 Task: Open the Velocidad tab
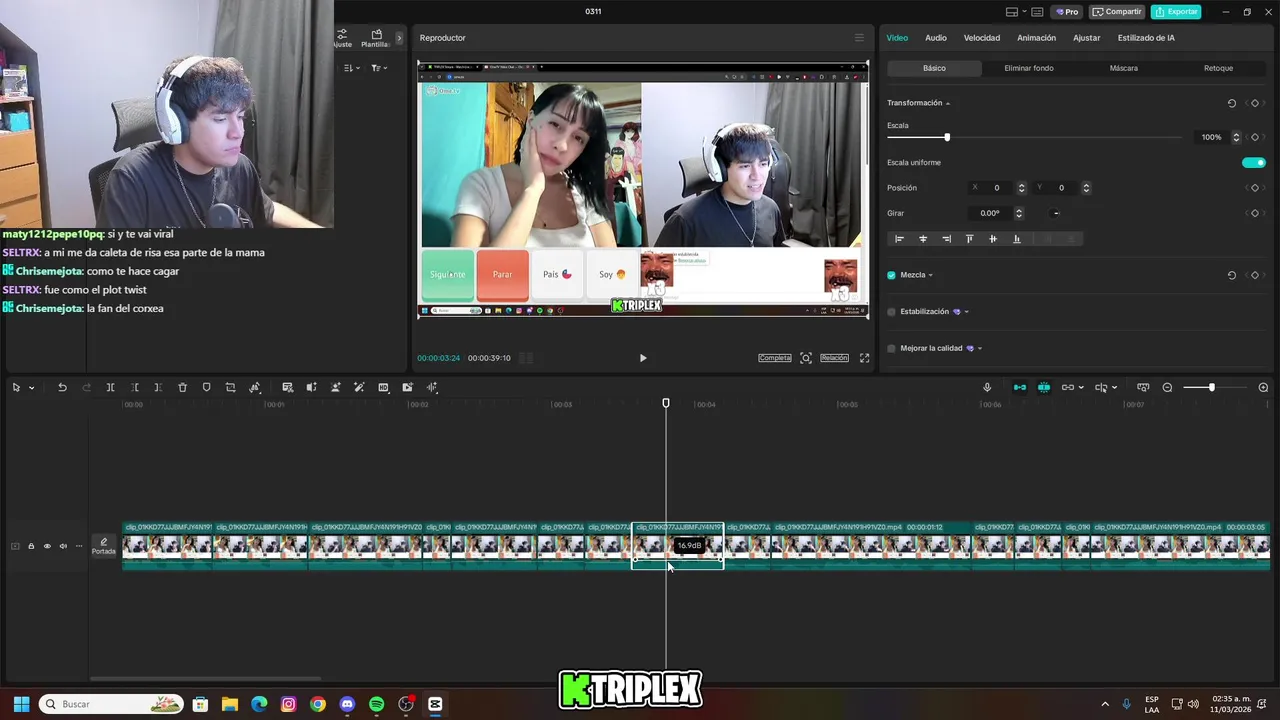[x=981, y=38]
